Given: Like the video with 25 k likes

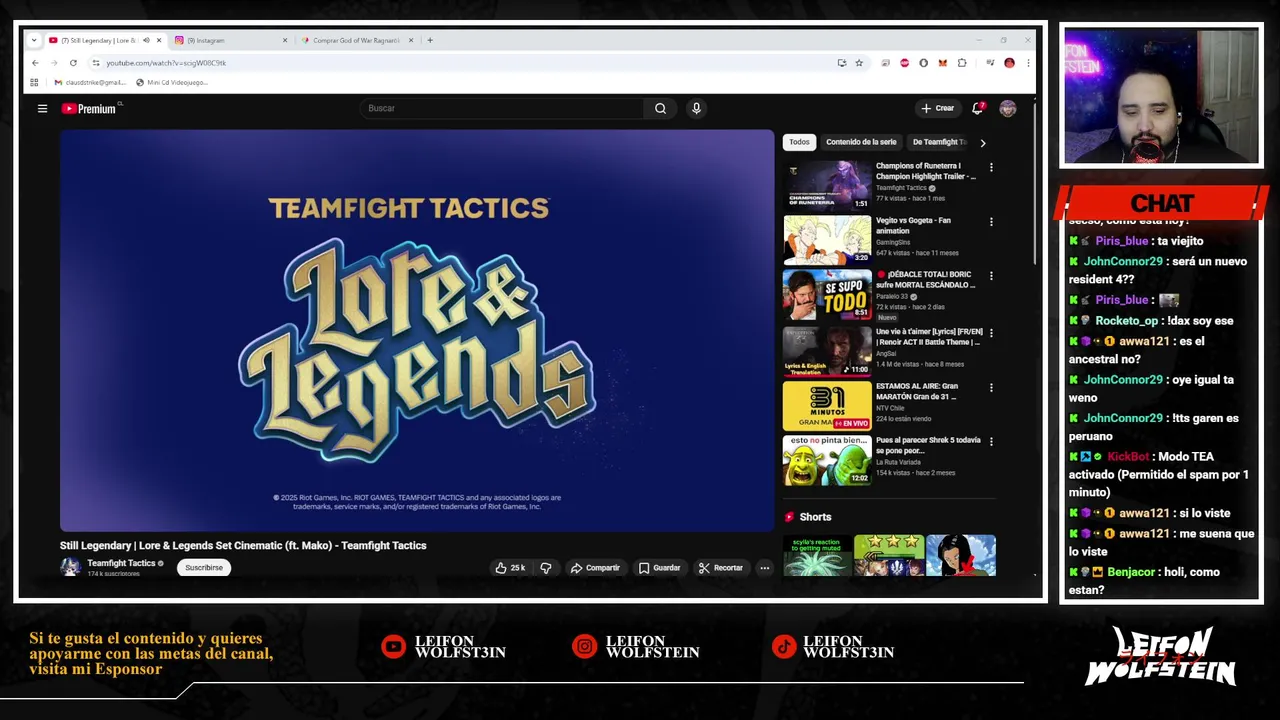Looking at the screenshot, I should click(510, 568).
